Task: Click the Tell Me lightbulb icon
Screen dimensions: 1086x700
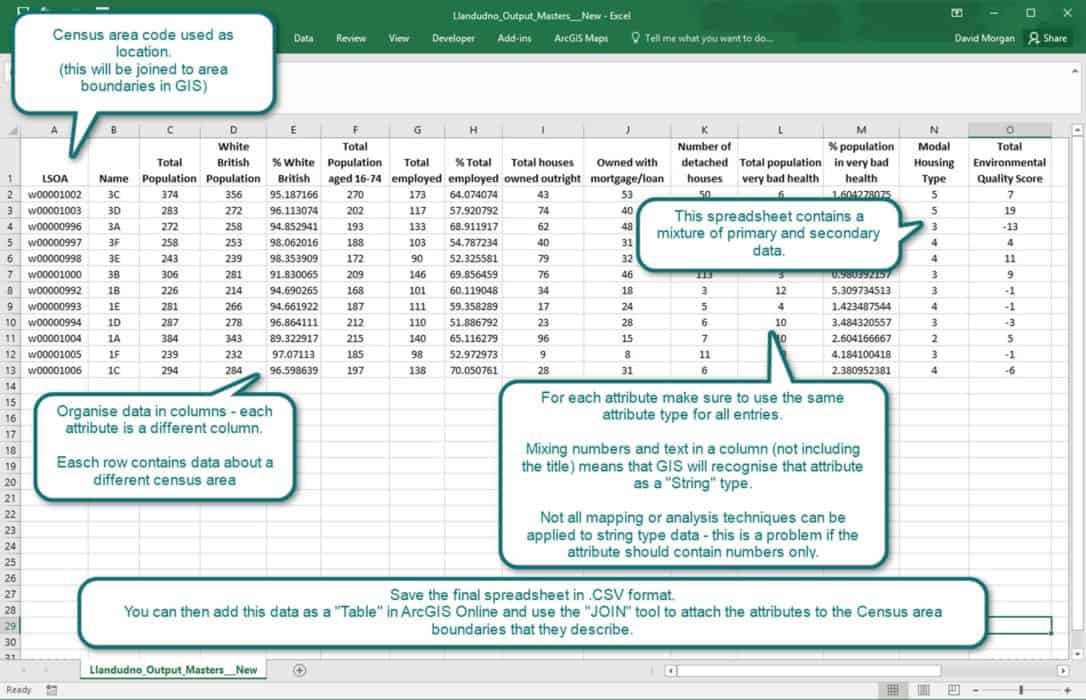Action: (634, 38)
